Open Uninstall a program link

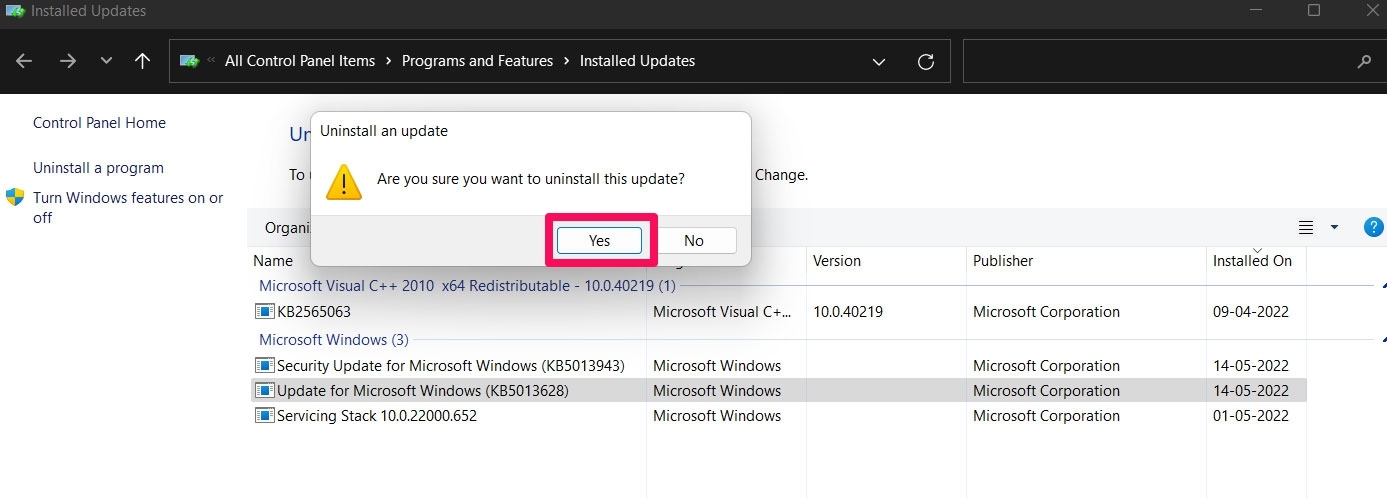point(98,168)
